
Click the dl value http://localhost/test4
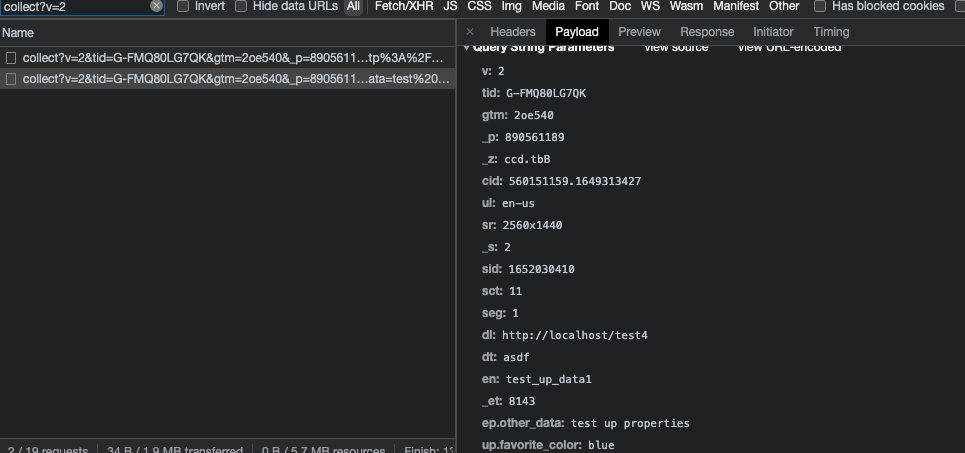tap(575, 335)
